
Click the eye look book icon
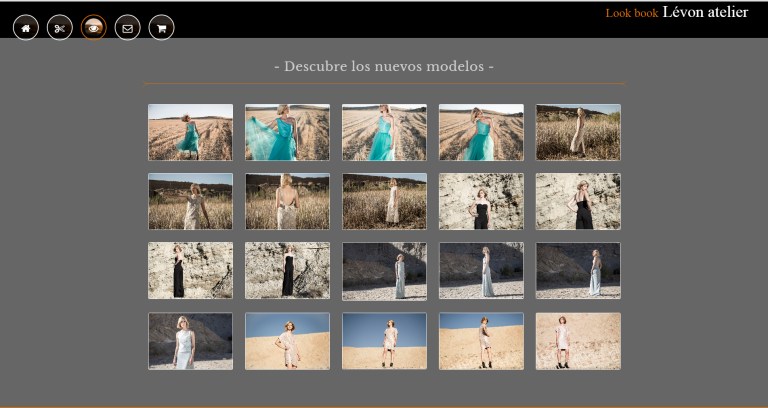[x=94, y=28]
